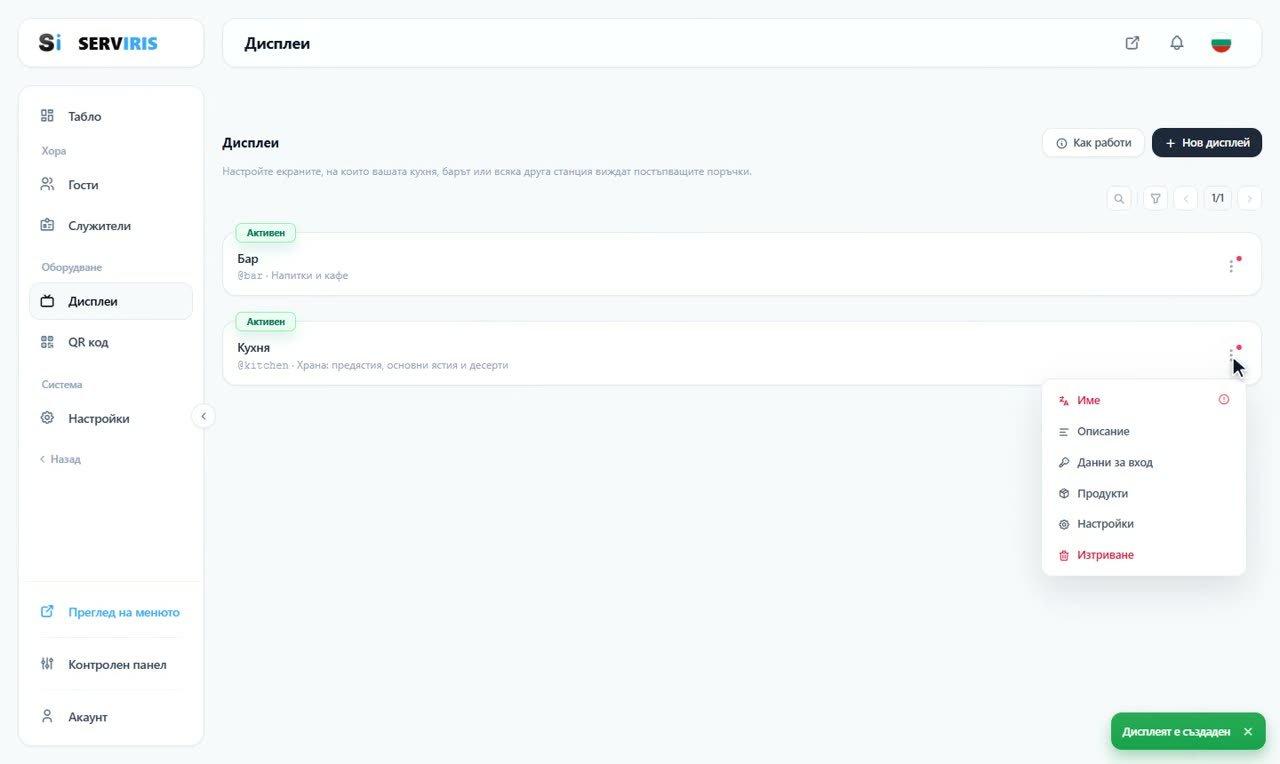Click the Акаунт person icon
The image size is (1280, 764).
coord(47,716)
